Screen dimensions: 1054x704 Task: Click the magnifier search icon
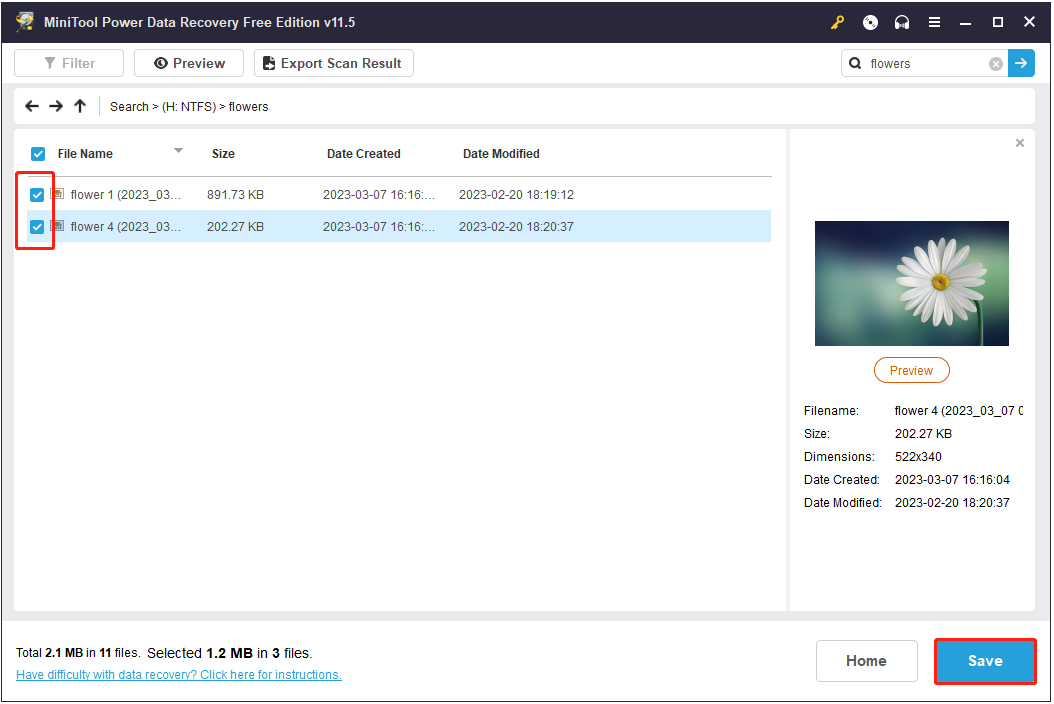pyautogui.click(x=855, y=63)
